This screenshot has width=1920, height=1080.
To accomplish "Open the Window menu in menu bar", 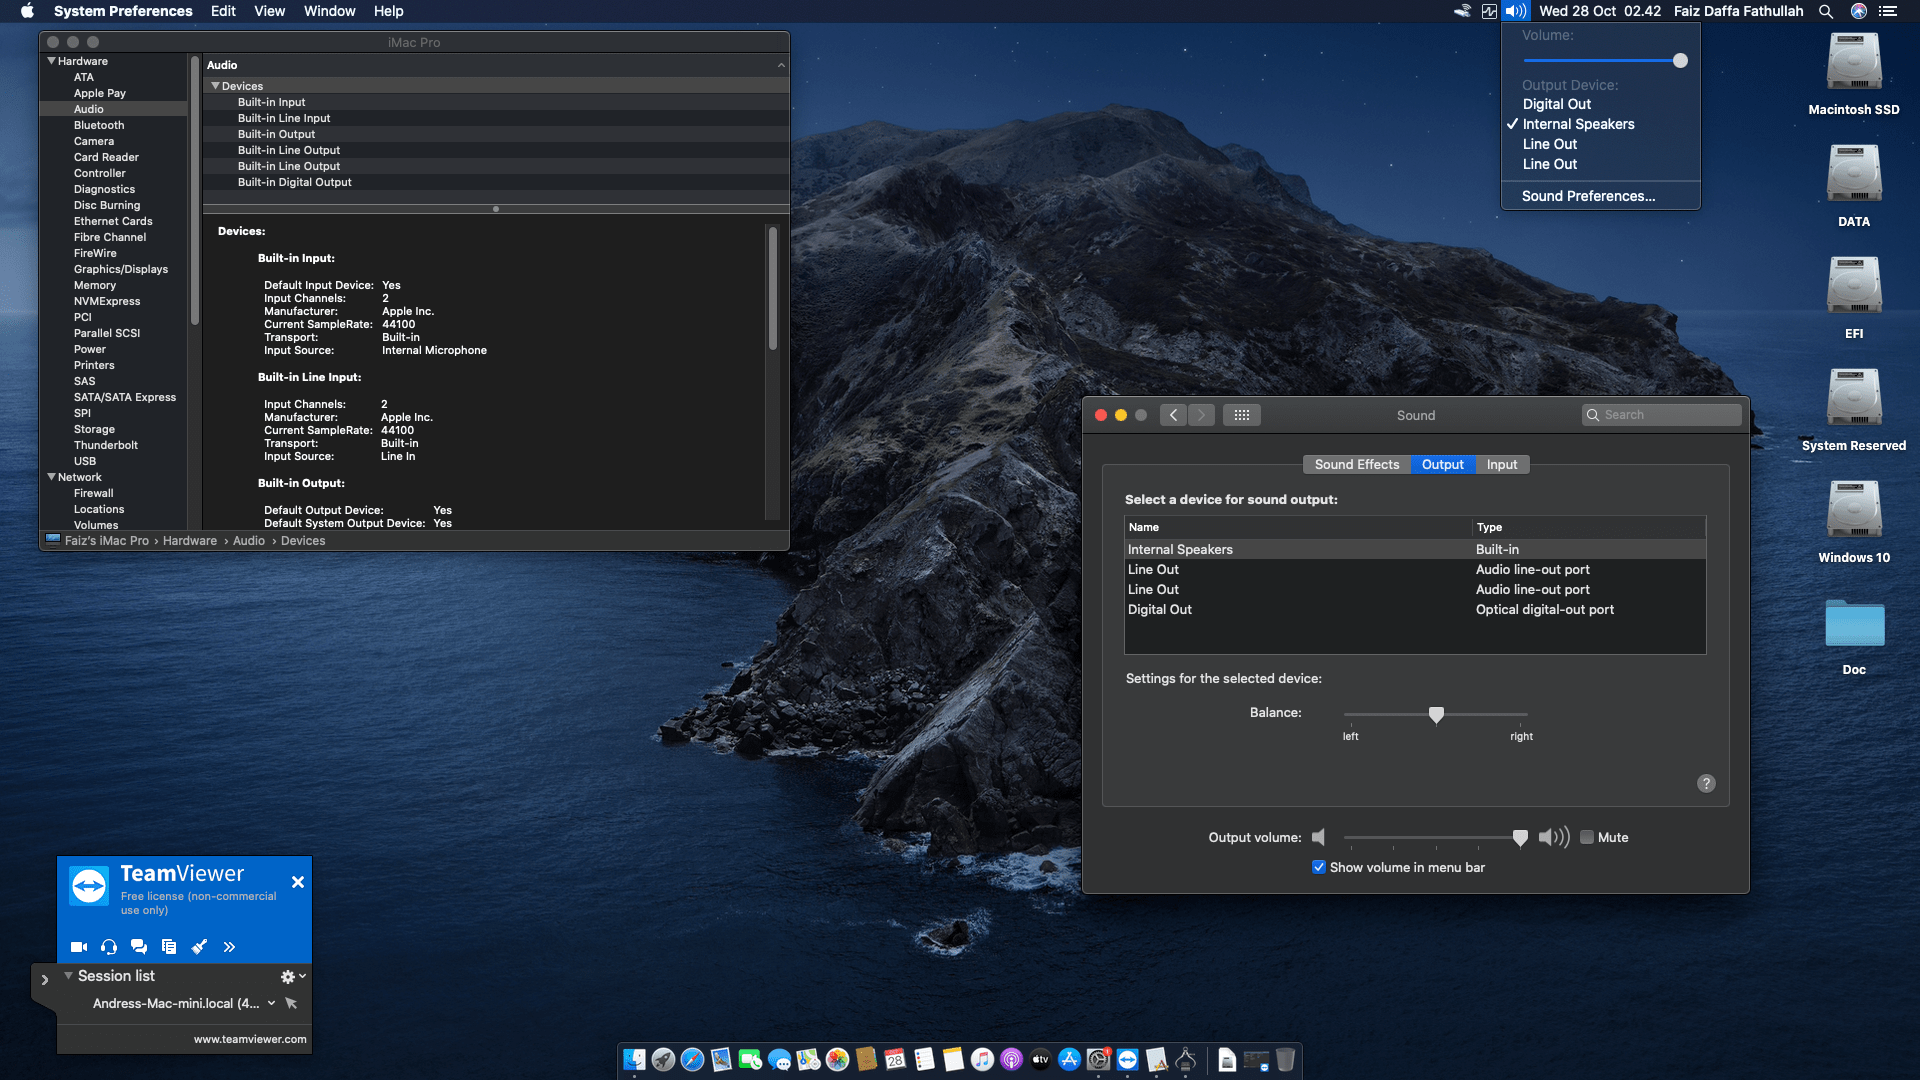I will click(329, 11).
